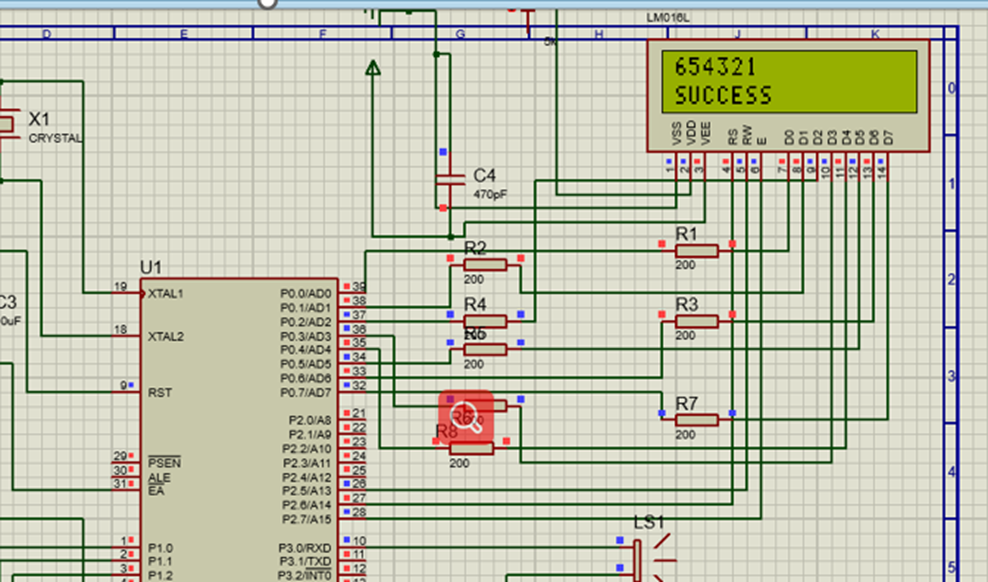Click the 'P1.1' pin label
988x582 pixels.
tap(160, 561)
